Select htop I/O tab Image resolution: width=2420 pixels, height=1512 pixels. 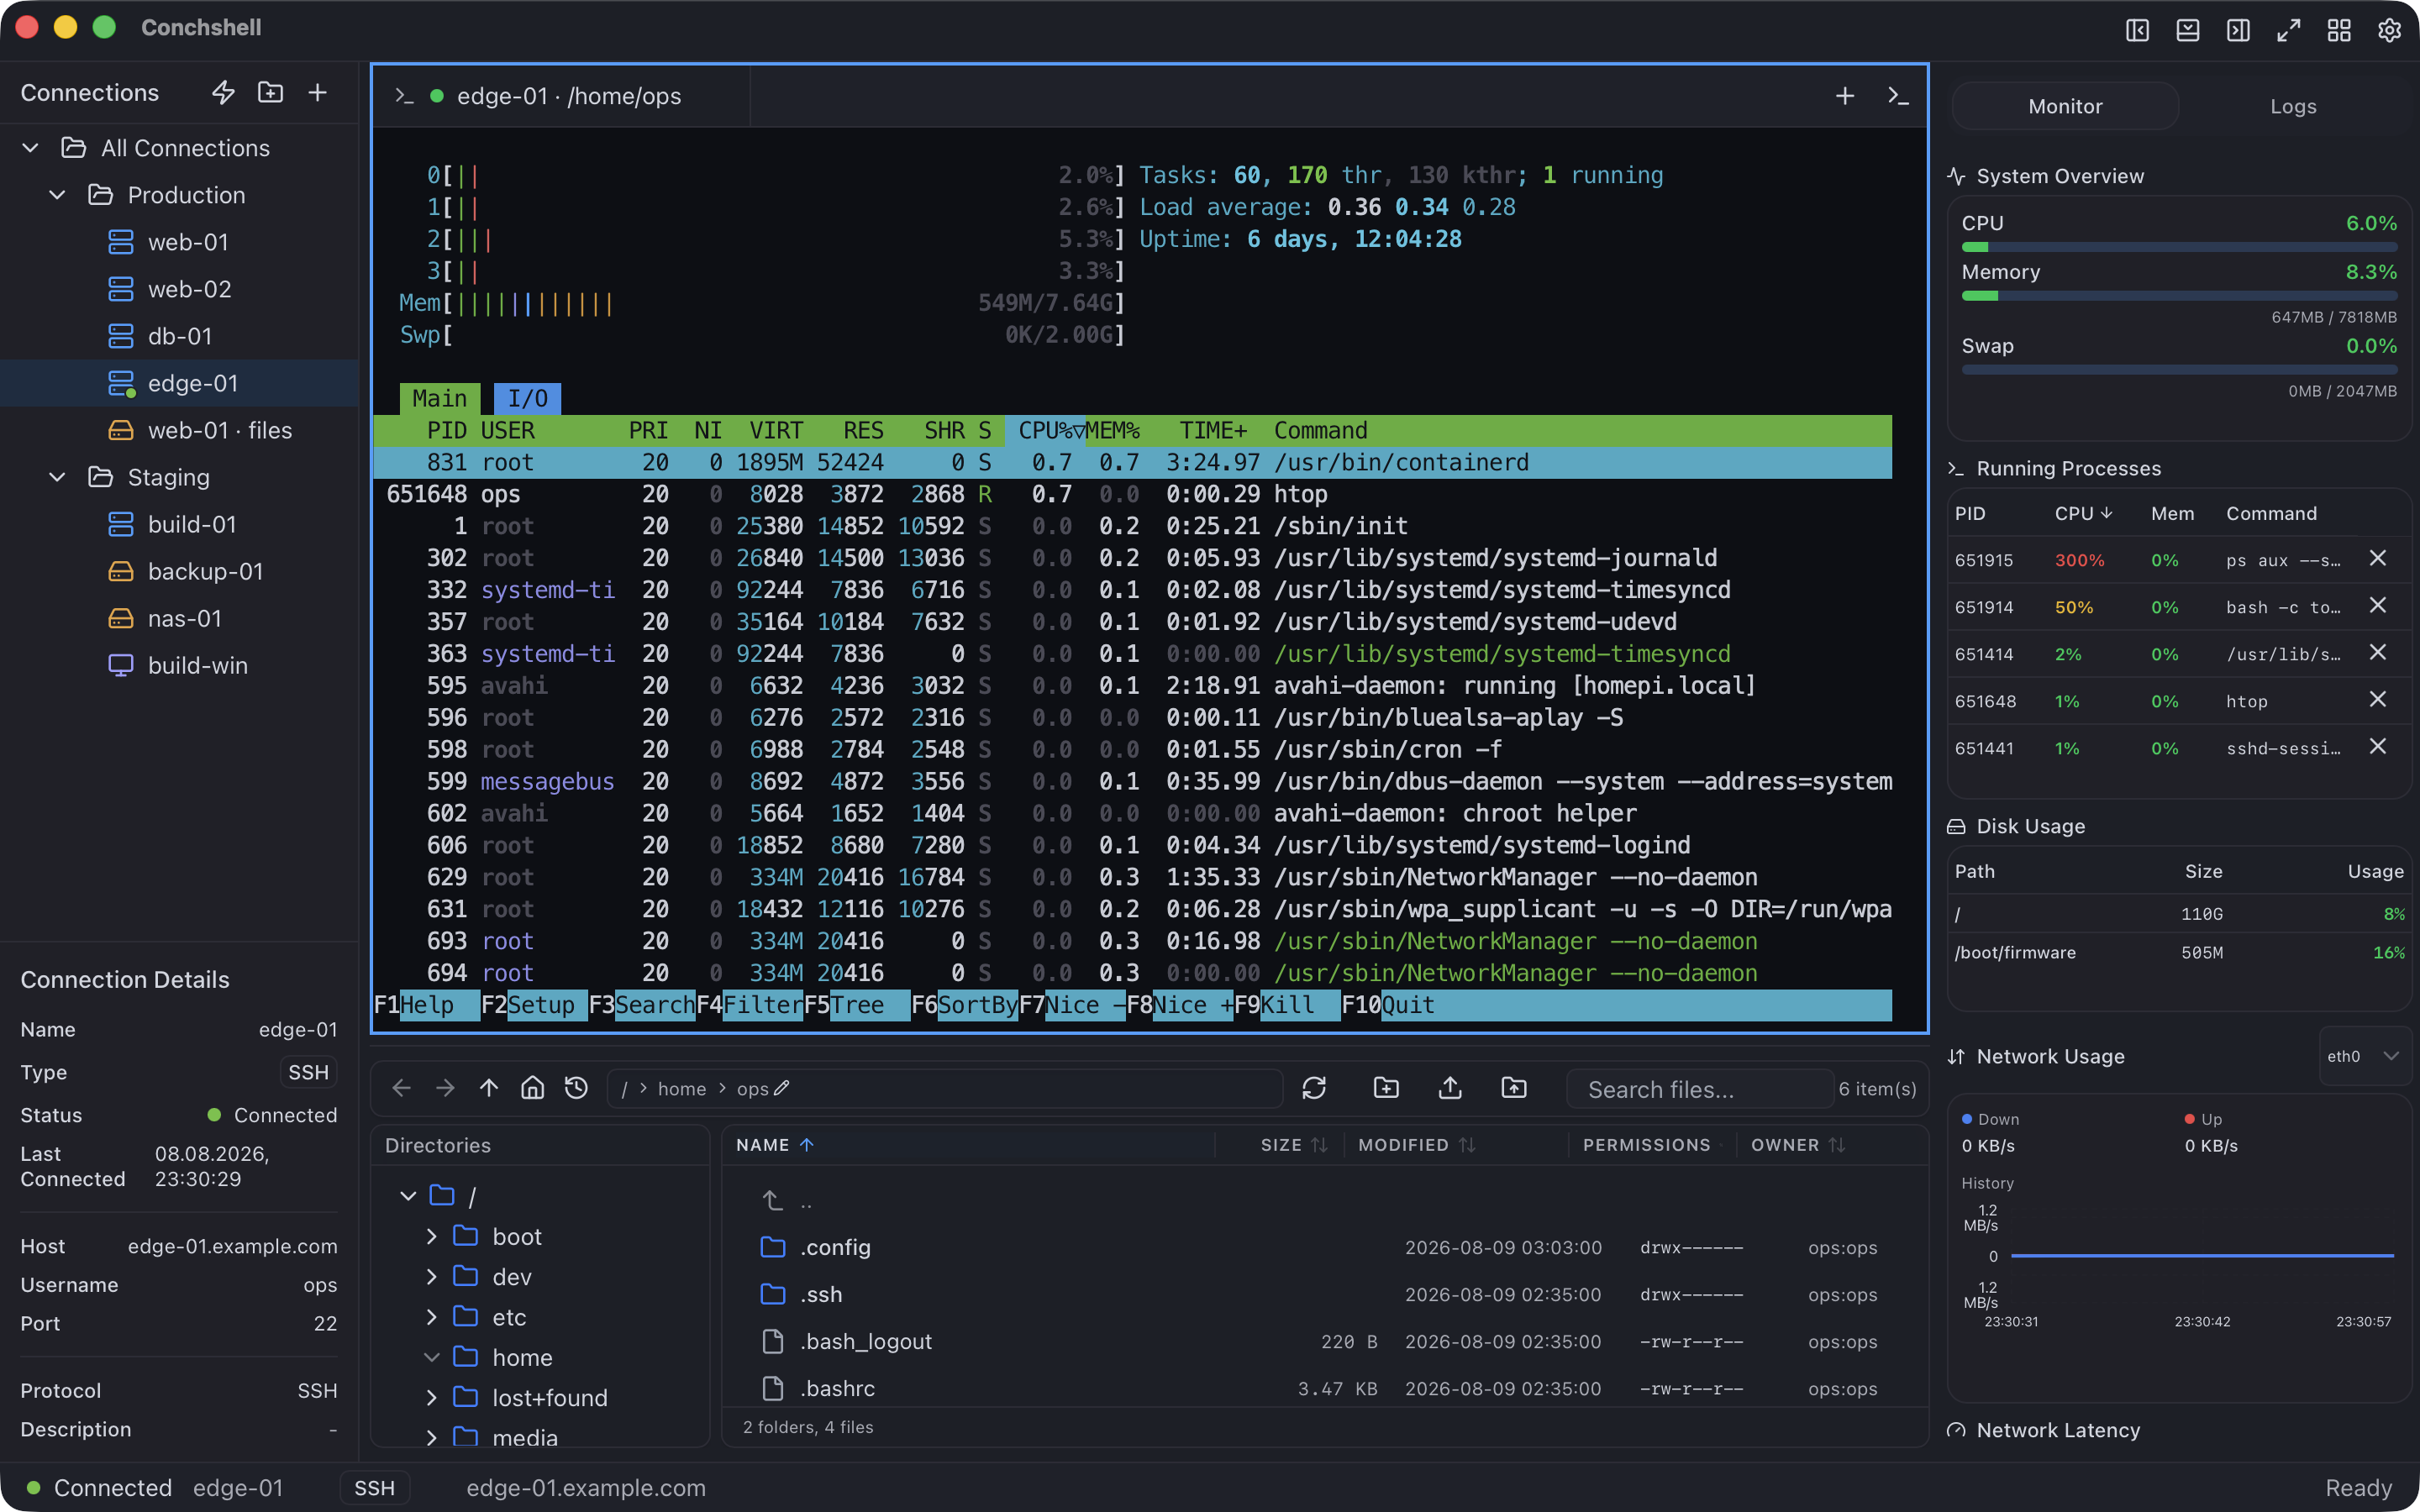click(527, 398)
